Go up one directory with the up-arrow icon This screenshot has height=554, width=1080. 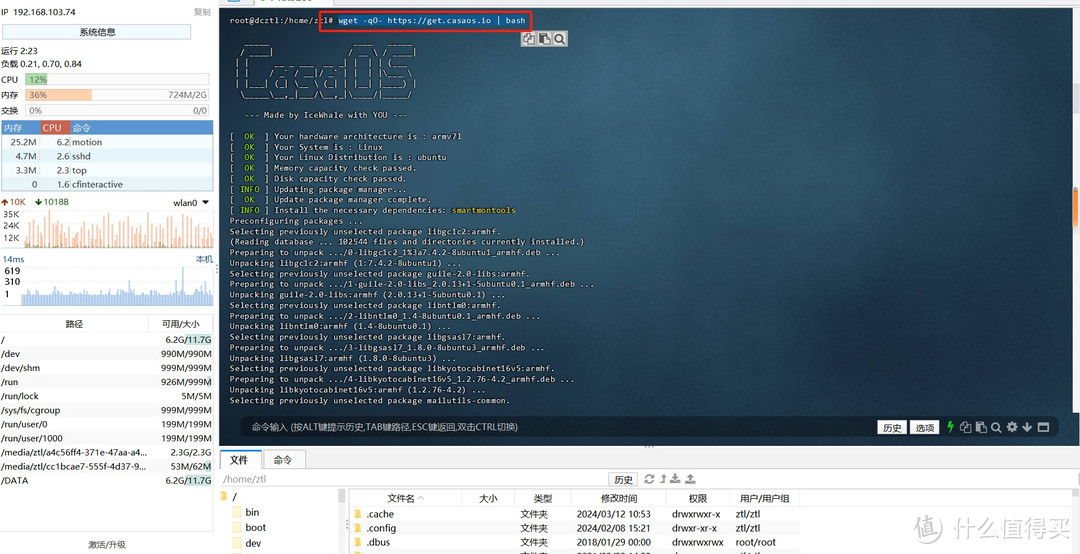[x=663, y=479]
